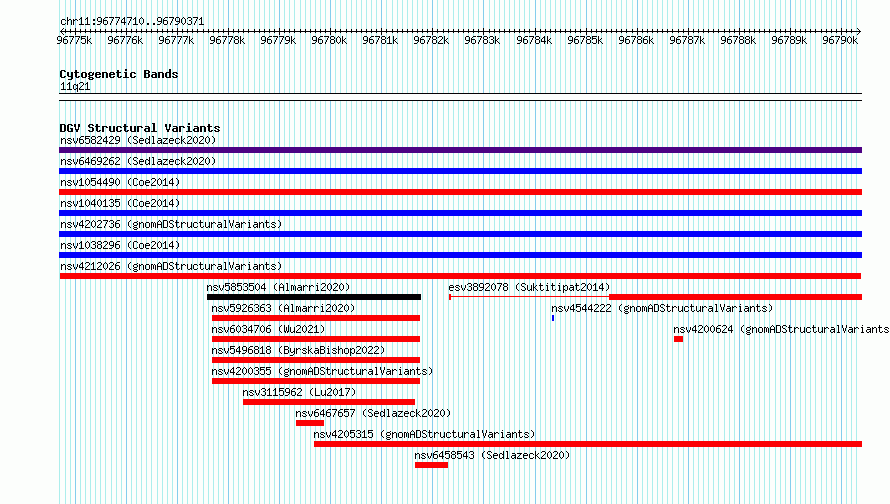The height and width of the screenshot is (504, 890).
Task: Click the Cytogenetic Bands track title
Action: coord(119,74)
